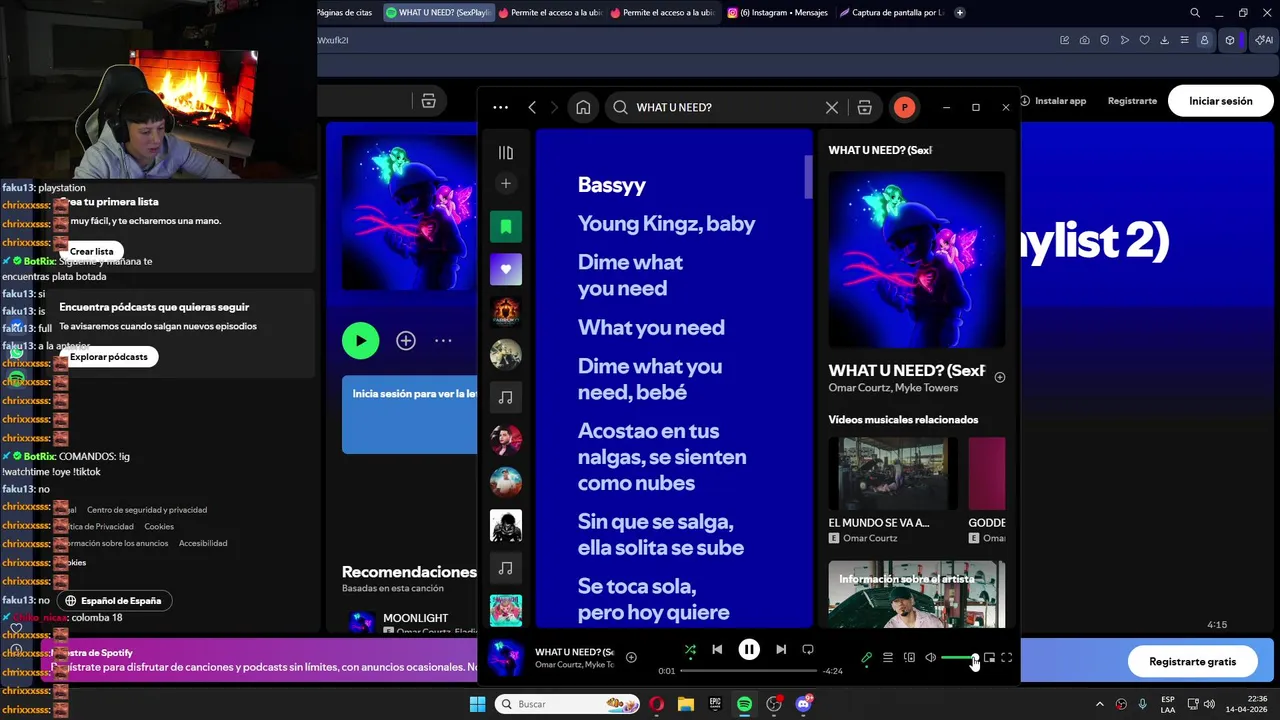Toggle shuffle in the player bar
The width and height of the screenshot is (1280, 720).
pos(690,649)
